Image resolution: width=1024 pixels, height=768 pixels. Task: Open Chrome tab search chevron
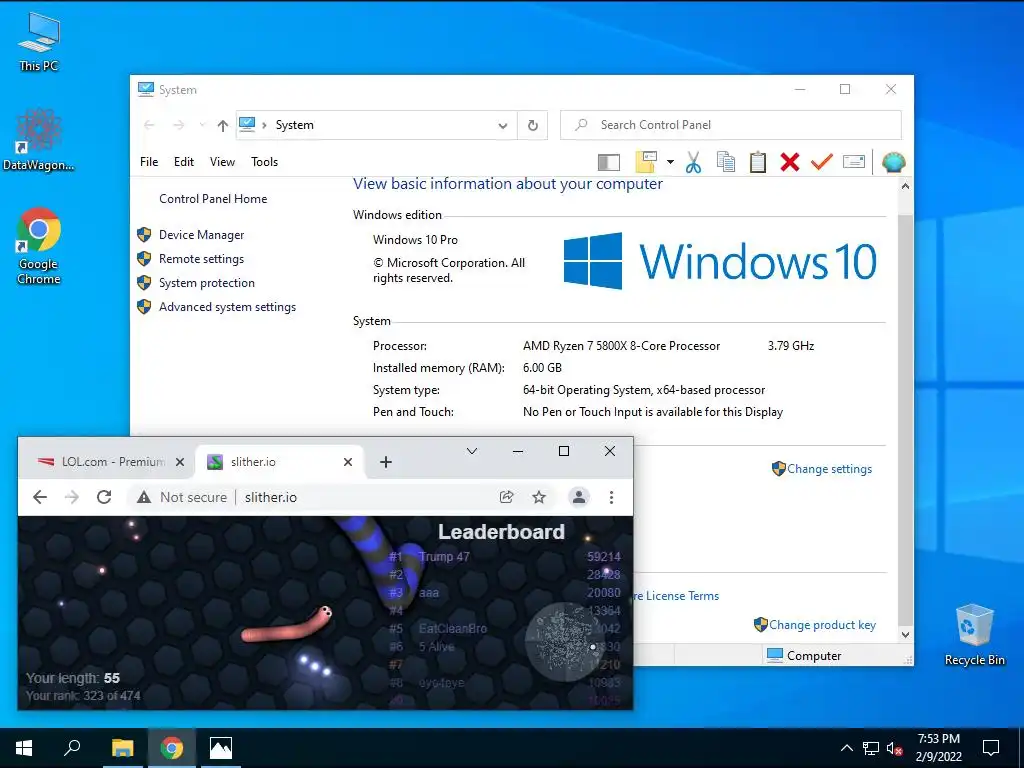click(472, 451)
